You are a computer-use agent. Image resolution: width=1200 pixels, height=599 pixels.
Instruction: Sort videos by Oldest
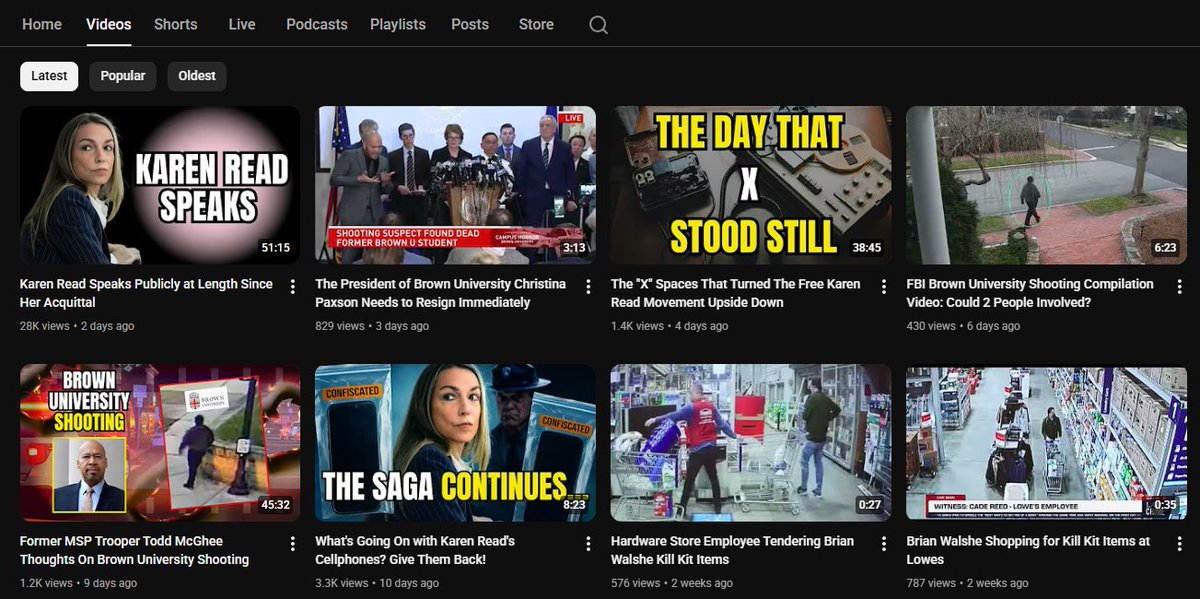click(197, 76)
